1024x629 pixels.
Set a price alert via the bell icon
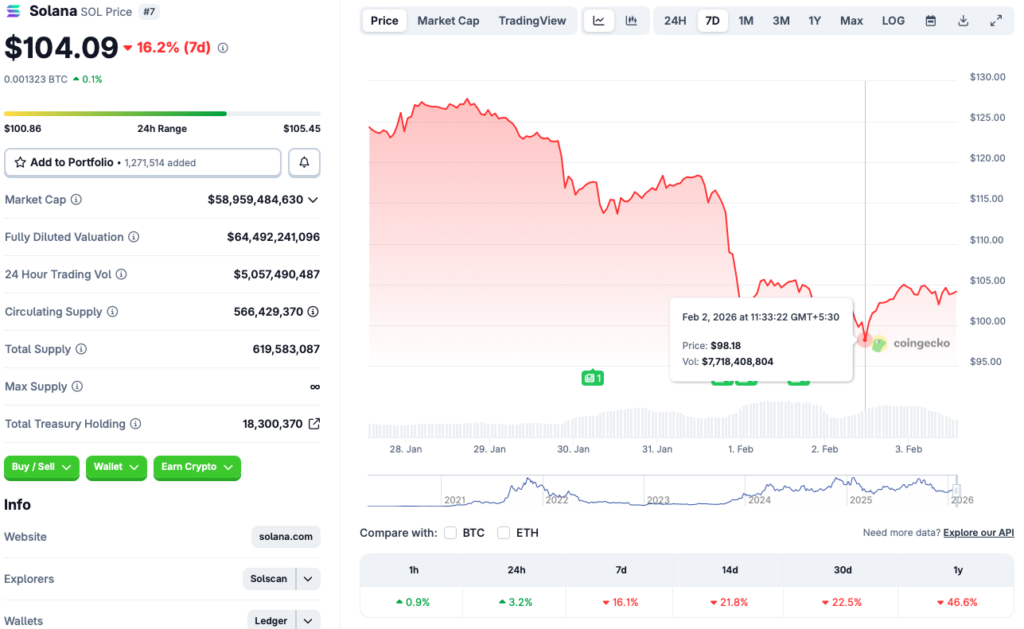(x=304, y=162)
